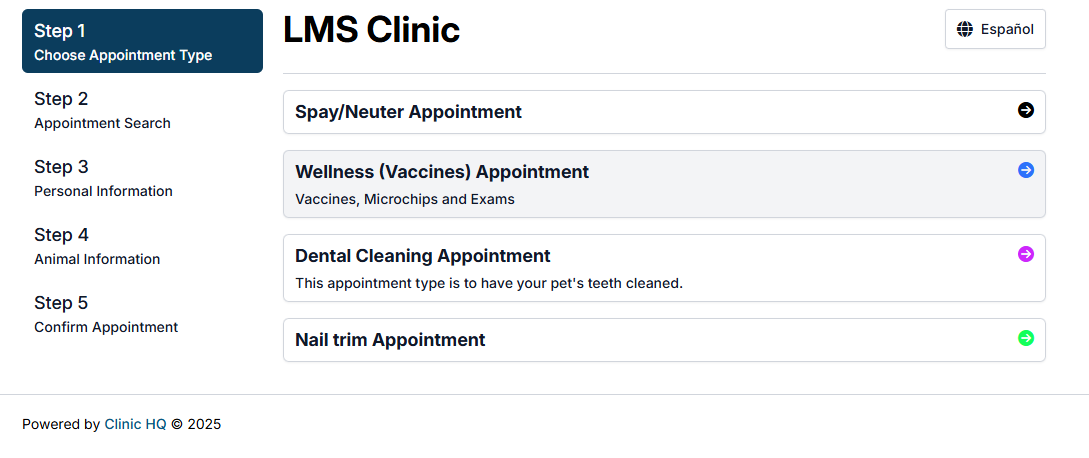This screenshot has height=458, width=1089.
Task: Click the purple arrow on Dental Cleaning
Action: pos(1026,254)
